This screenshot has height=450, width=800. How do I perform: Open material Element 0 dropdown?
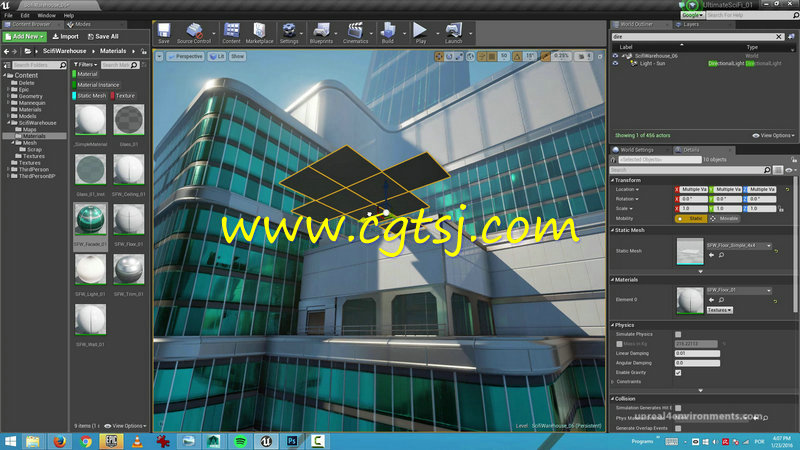coord(739,290)
